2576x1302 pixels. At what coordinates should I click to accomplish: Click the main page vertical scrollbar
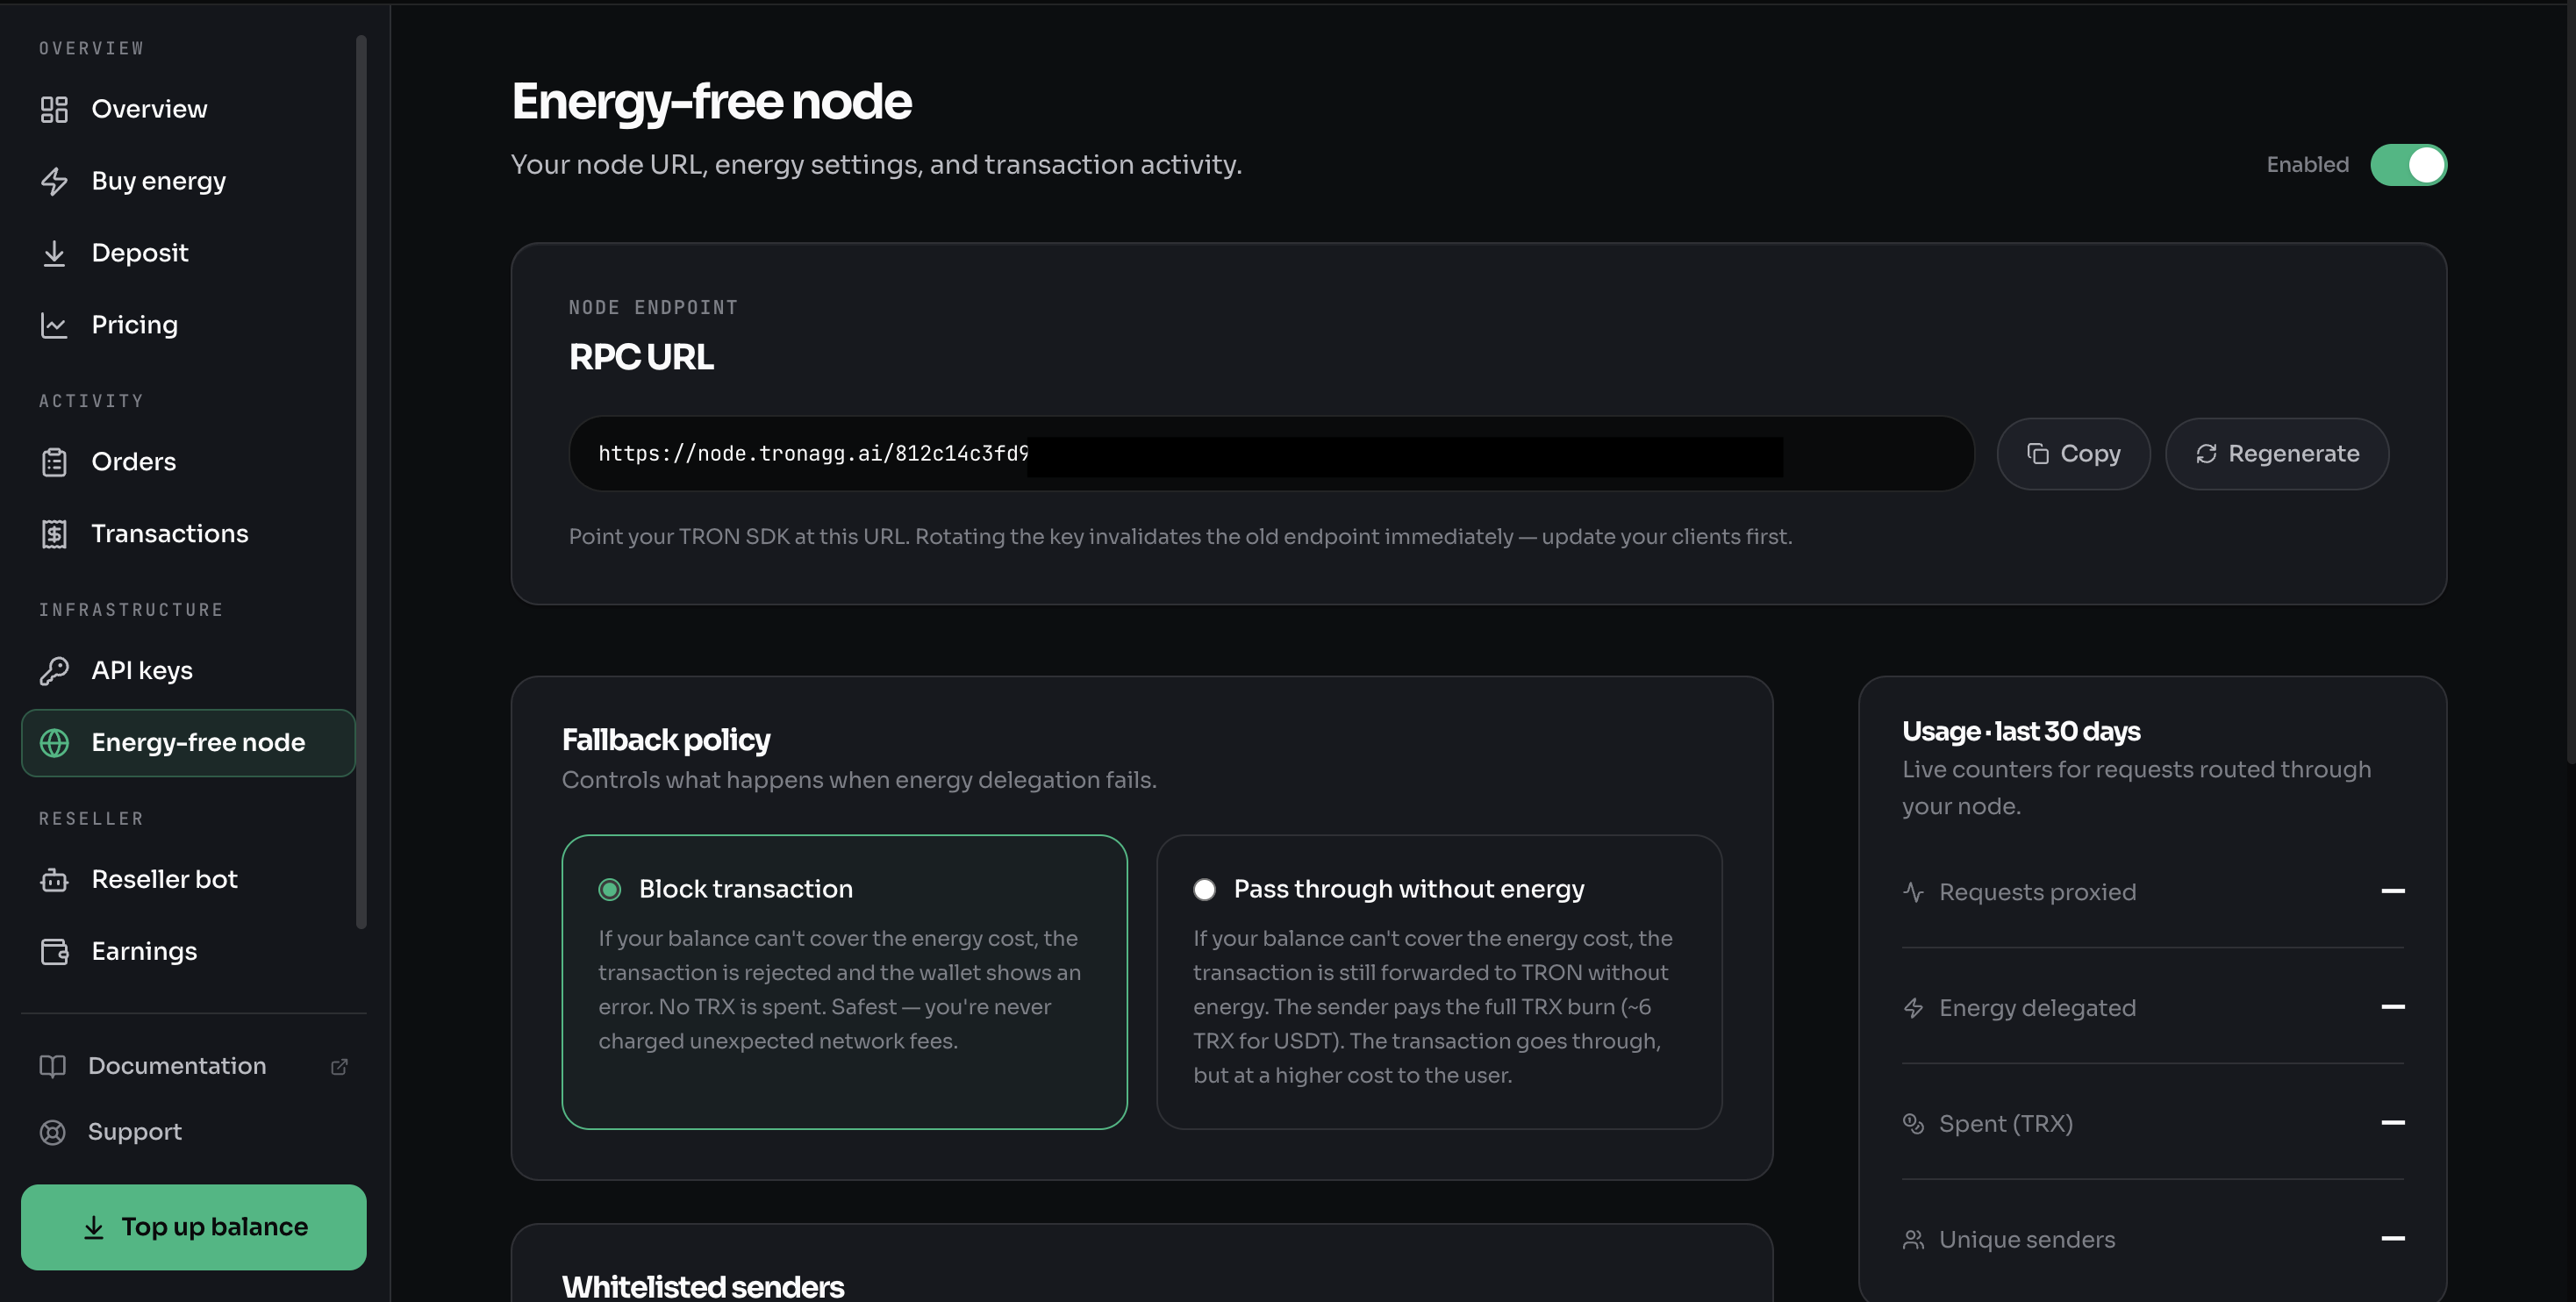[x=2571, y=385]
